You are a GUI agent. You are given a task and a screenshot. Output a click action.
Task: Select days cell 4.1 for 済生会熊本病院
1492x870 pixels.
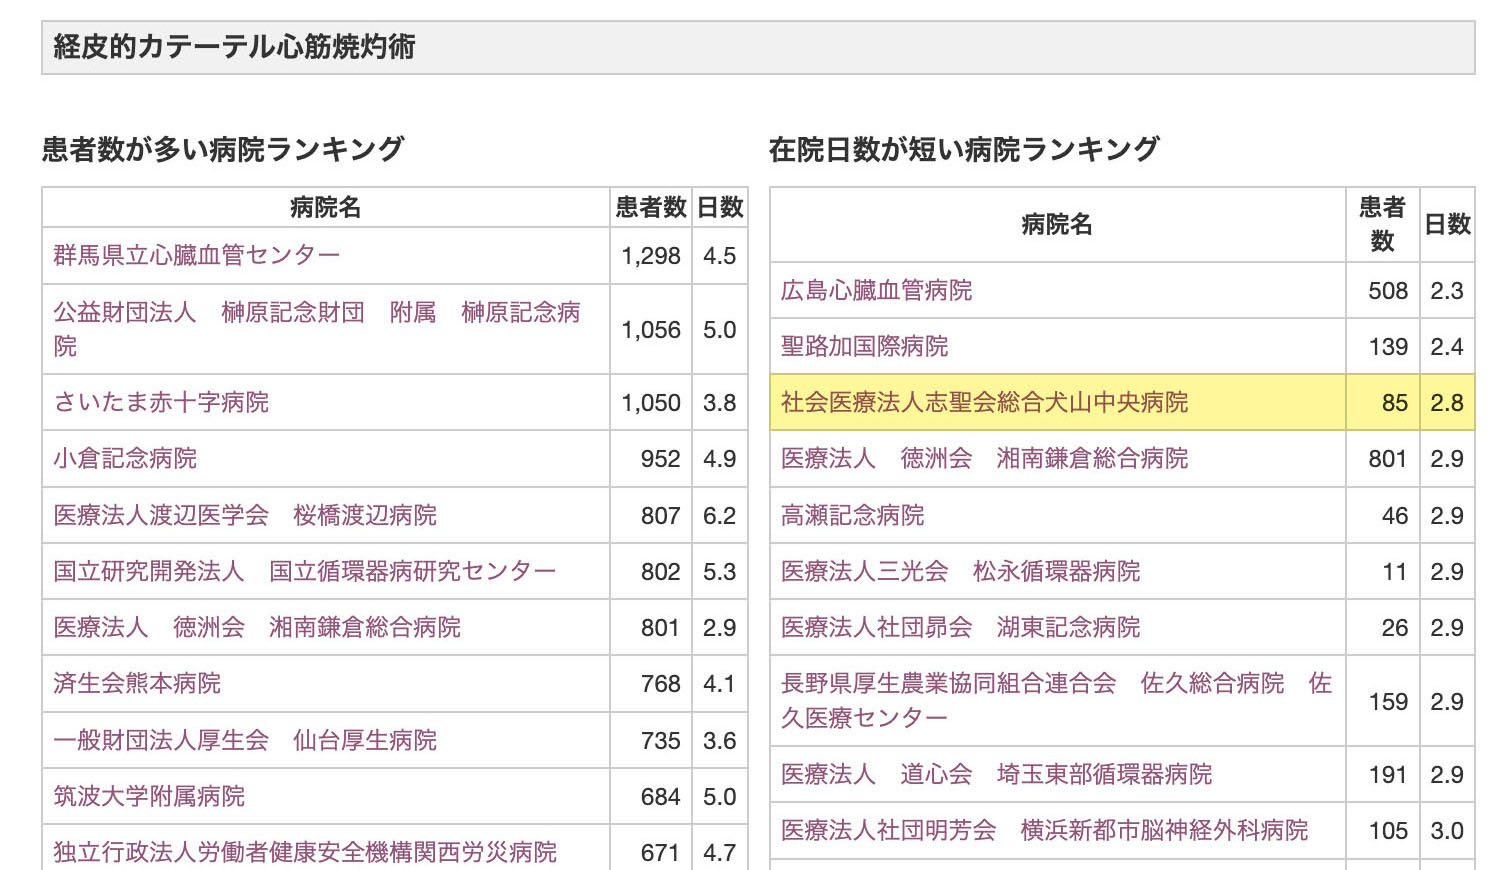coord(720,684)
